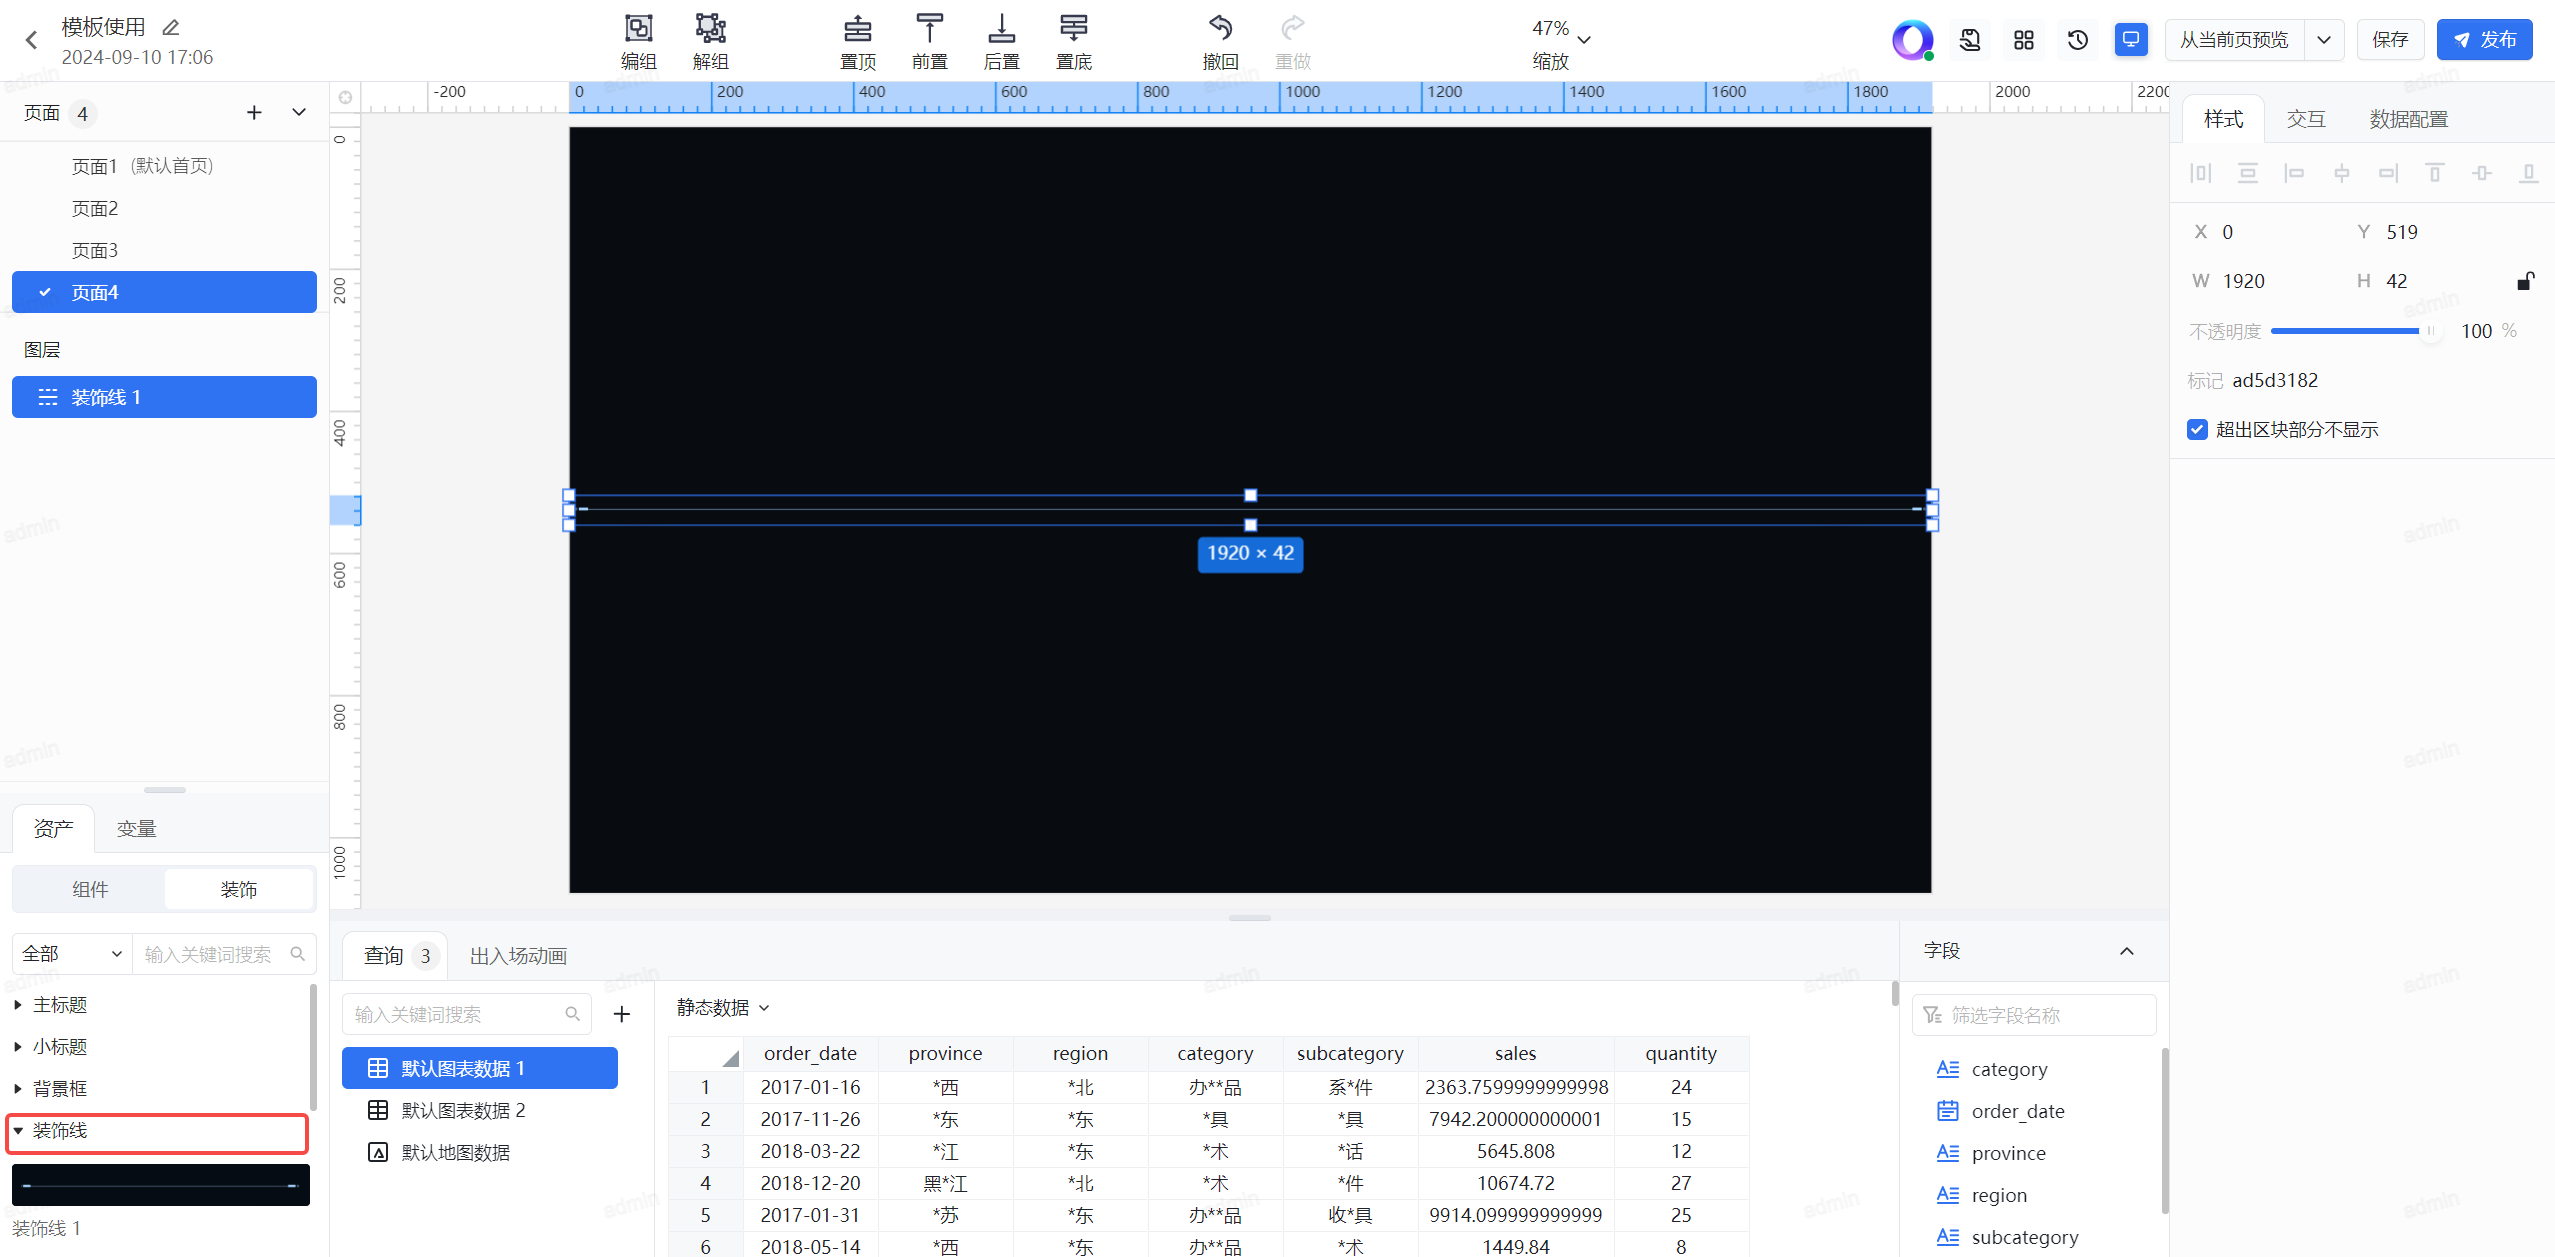The height and width of the screenshot is (1257, 2555).
Task: Switch to the 交互 tab
Action: [x=2306, y=119]
